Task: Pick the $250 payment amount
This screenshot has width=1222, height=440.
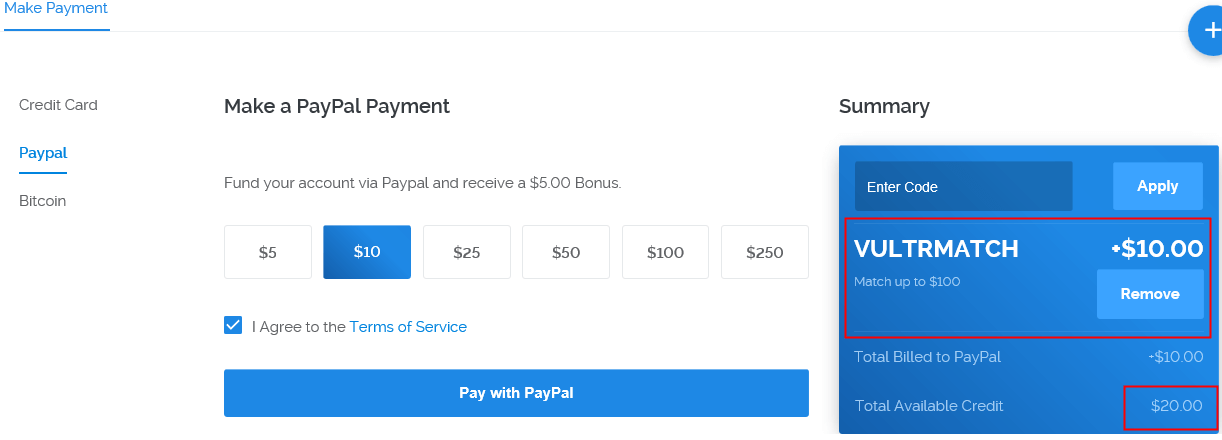Action: (x=765, y=252)
